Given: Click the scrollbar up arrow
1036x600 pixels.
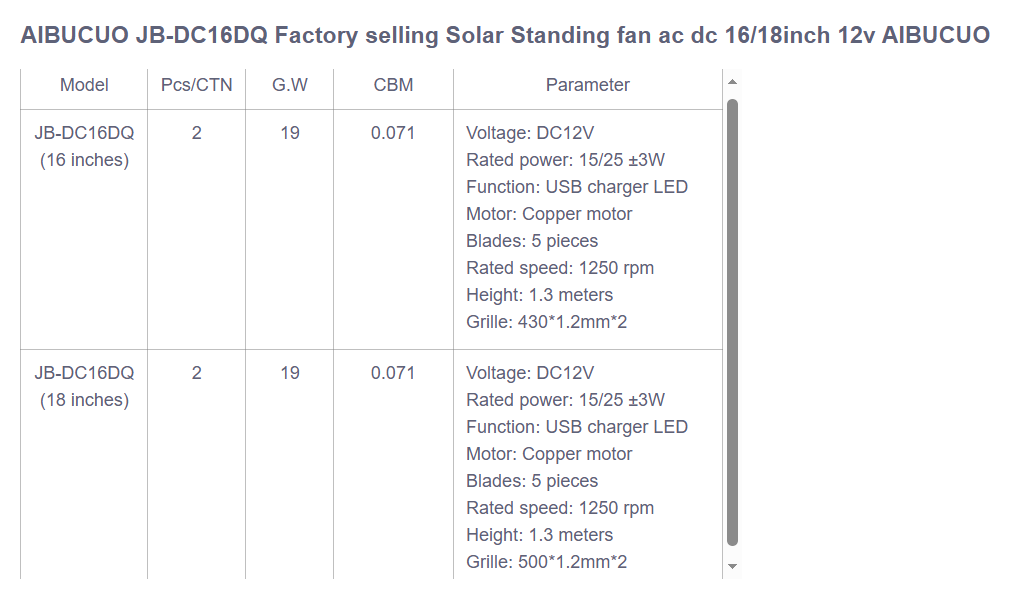Looking at the screenshot, I should click(x=732, y=81).
